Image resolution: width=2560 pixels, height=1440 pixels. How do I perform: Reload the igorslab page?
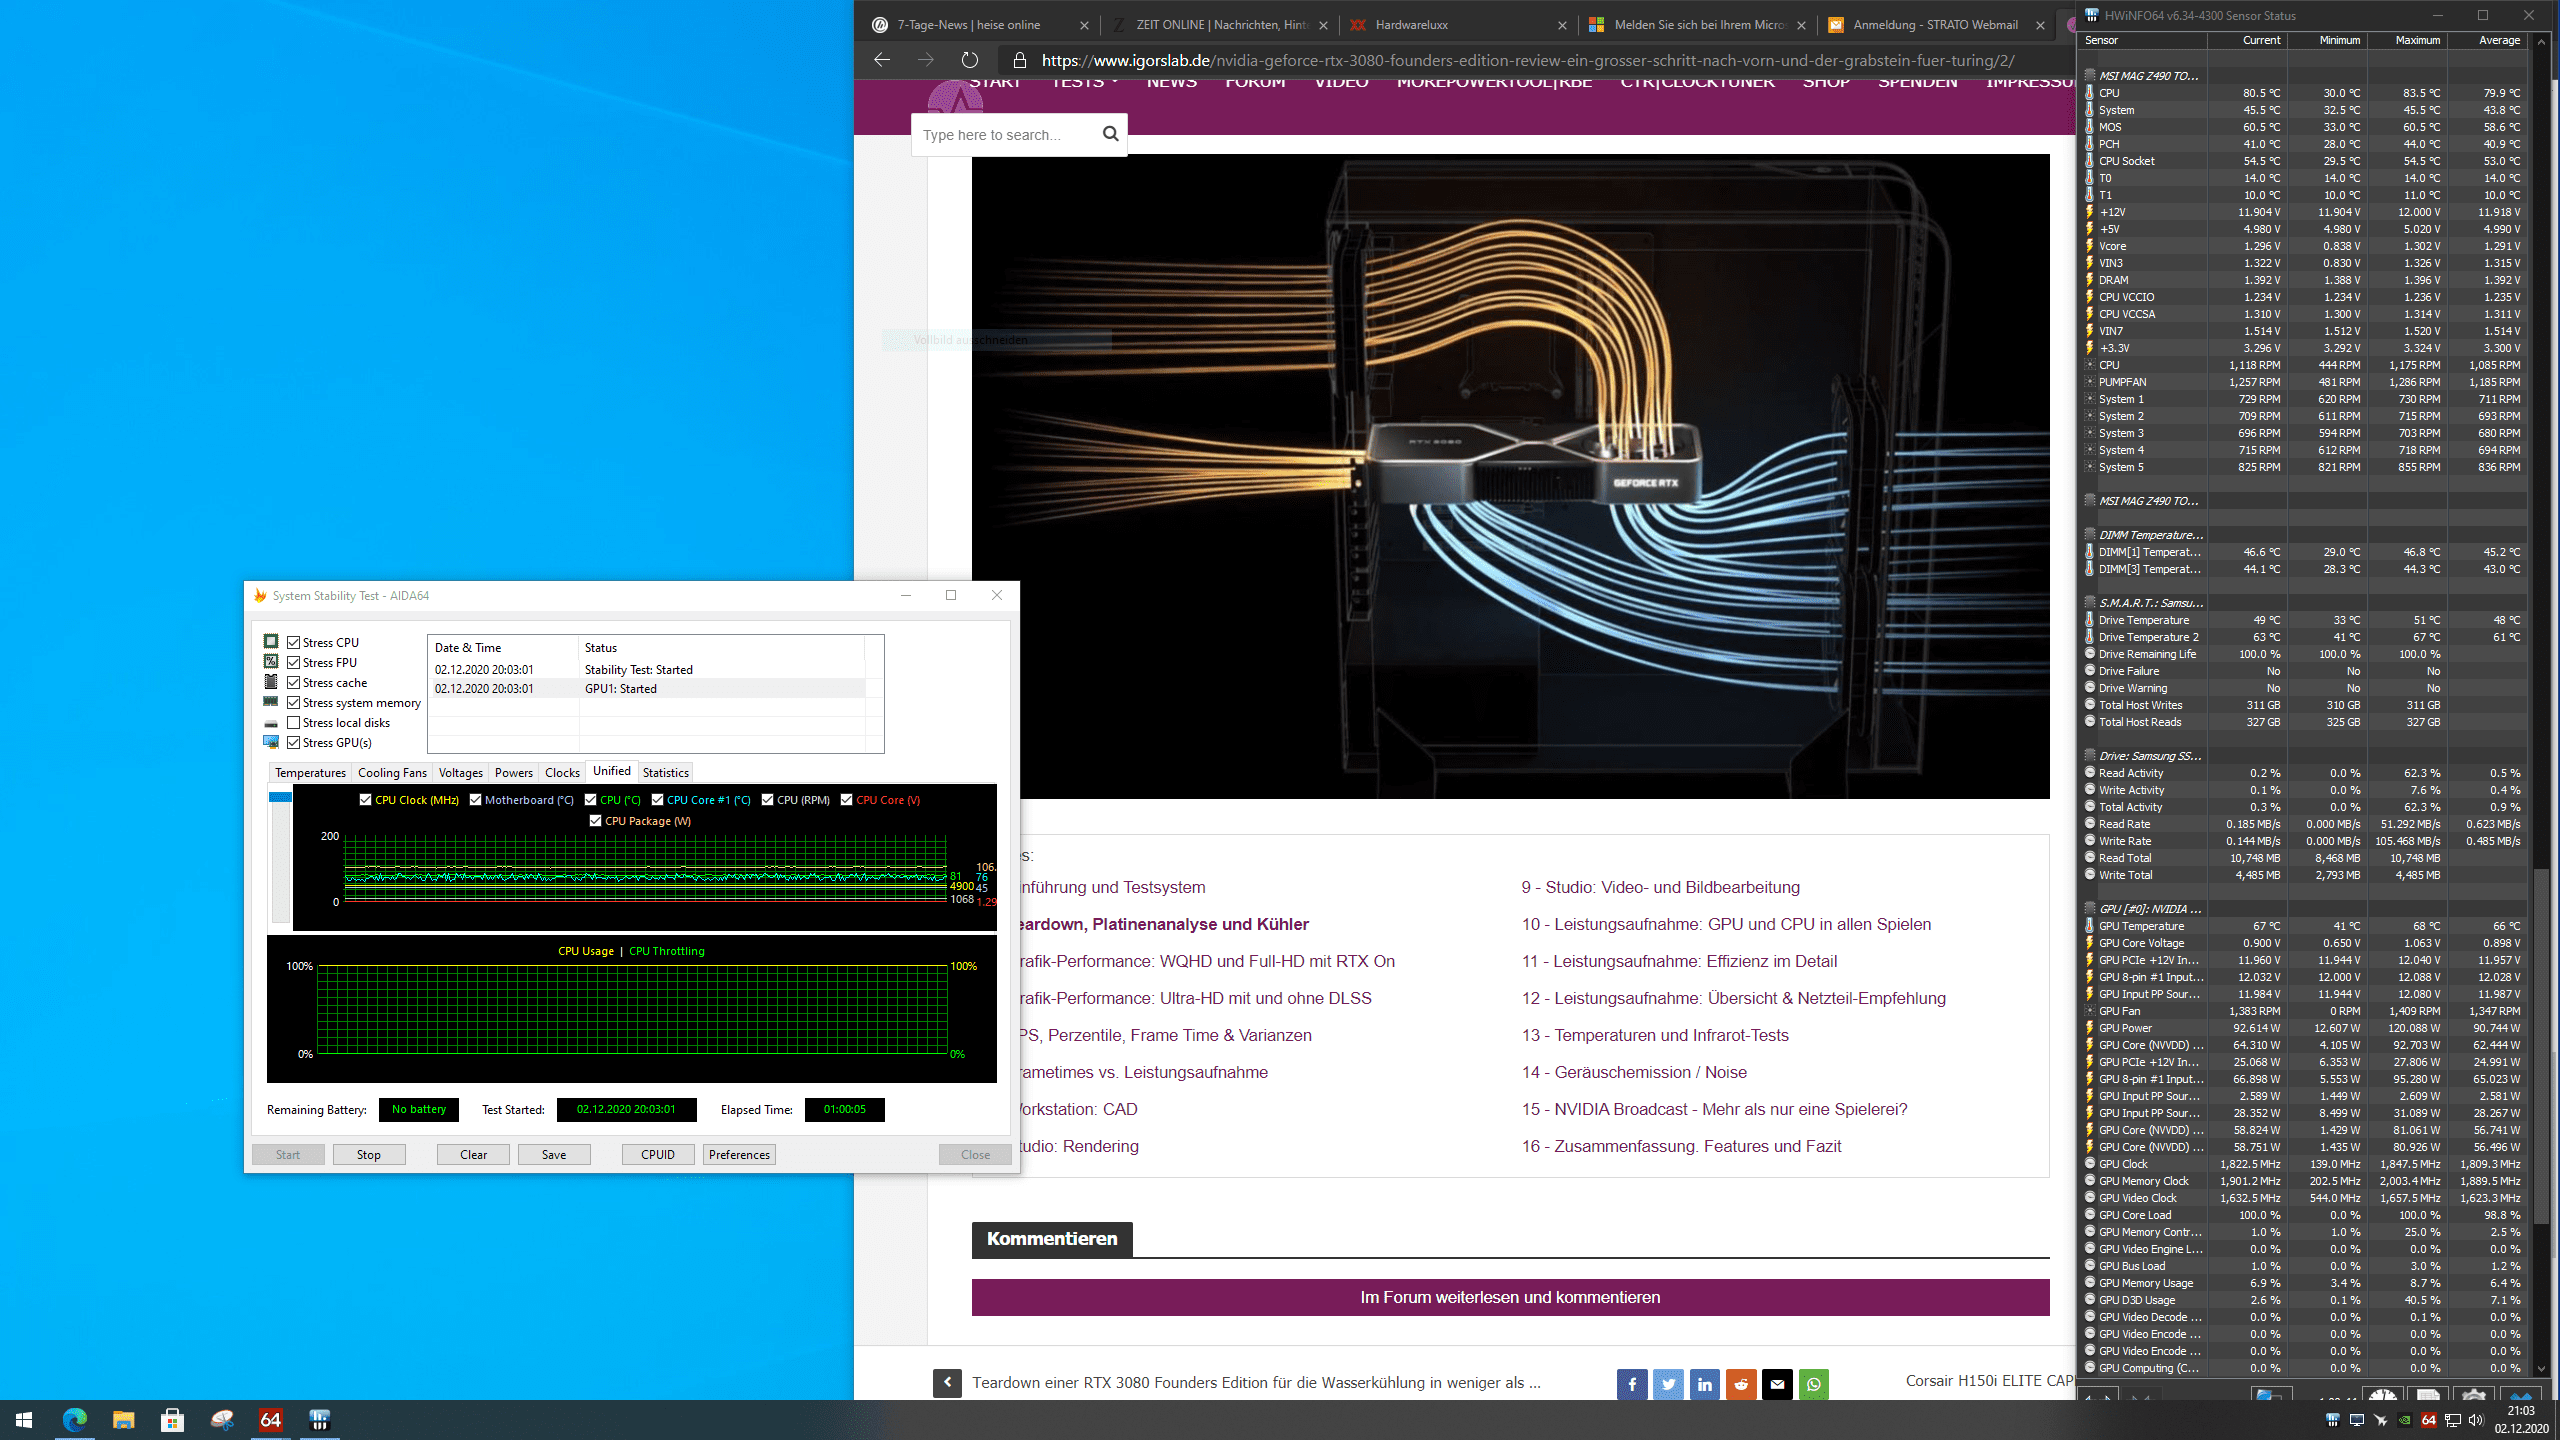pyautogui.click(x=969, y=60)
